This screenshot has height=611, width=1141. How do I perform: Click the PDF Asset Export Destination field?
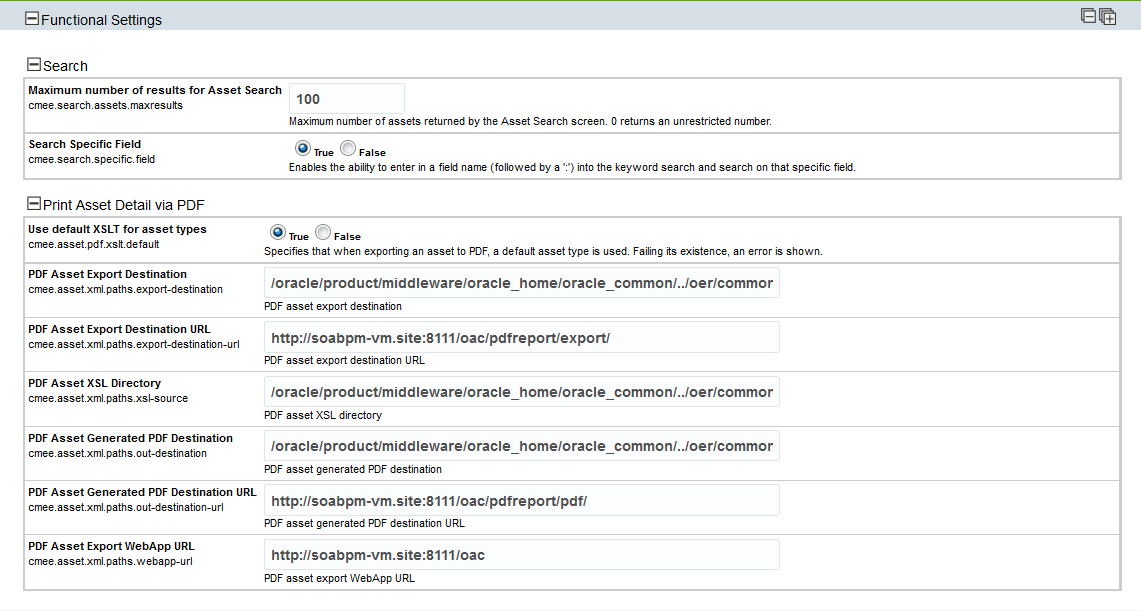coord(521,283)
